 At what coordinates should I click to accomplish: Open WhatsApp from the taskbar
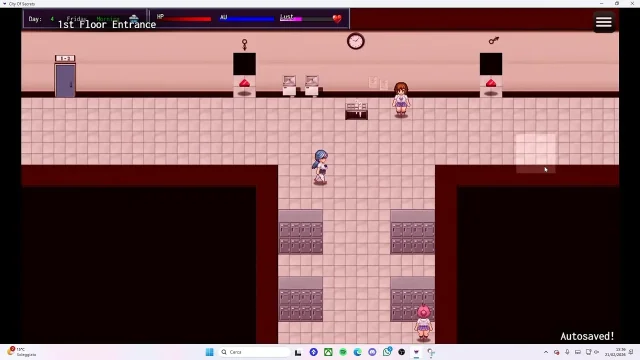coord(387,351)
